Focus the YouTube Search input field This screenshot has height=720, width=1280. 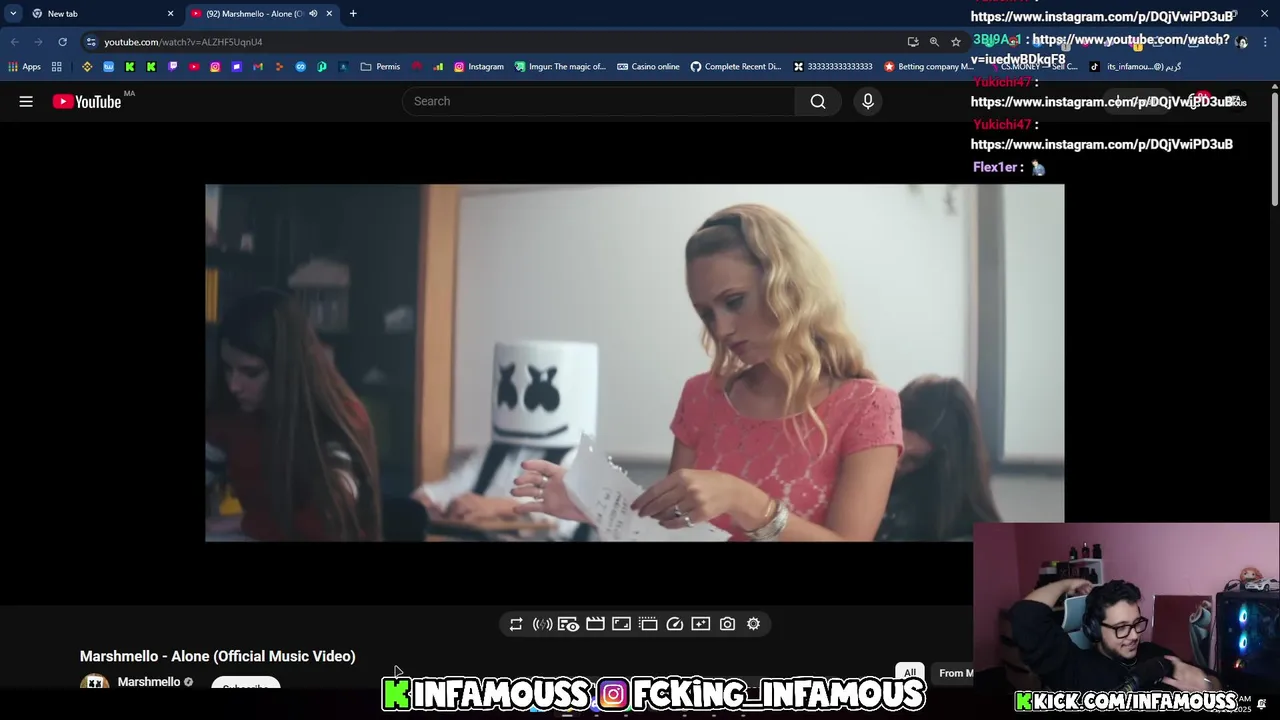[599, 101]
